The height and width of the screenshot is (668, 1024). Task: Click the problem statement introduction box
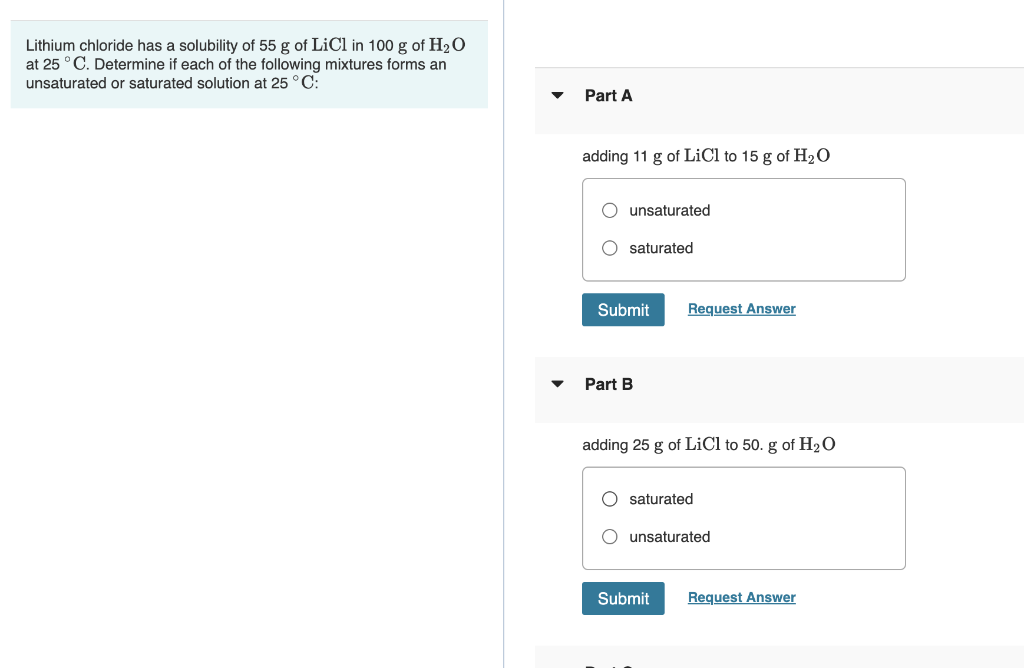pos(248,64)
